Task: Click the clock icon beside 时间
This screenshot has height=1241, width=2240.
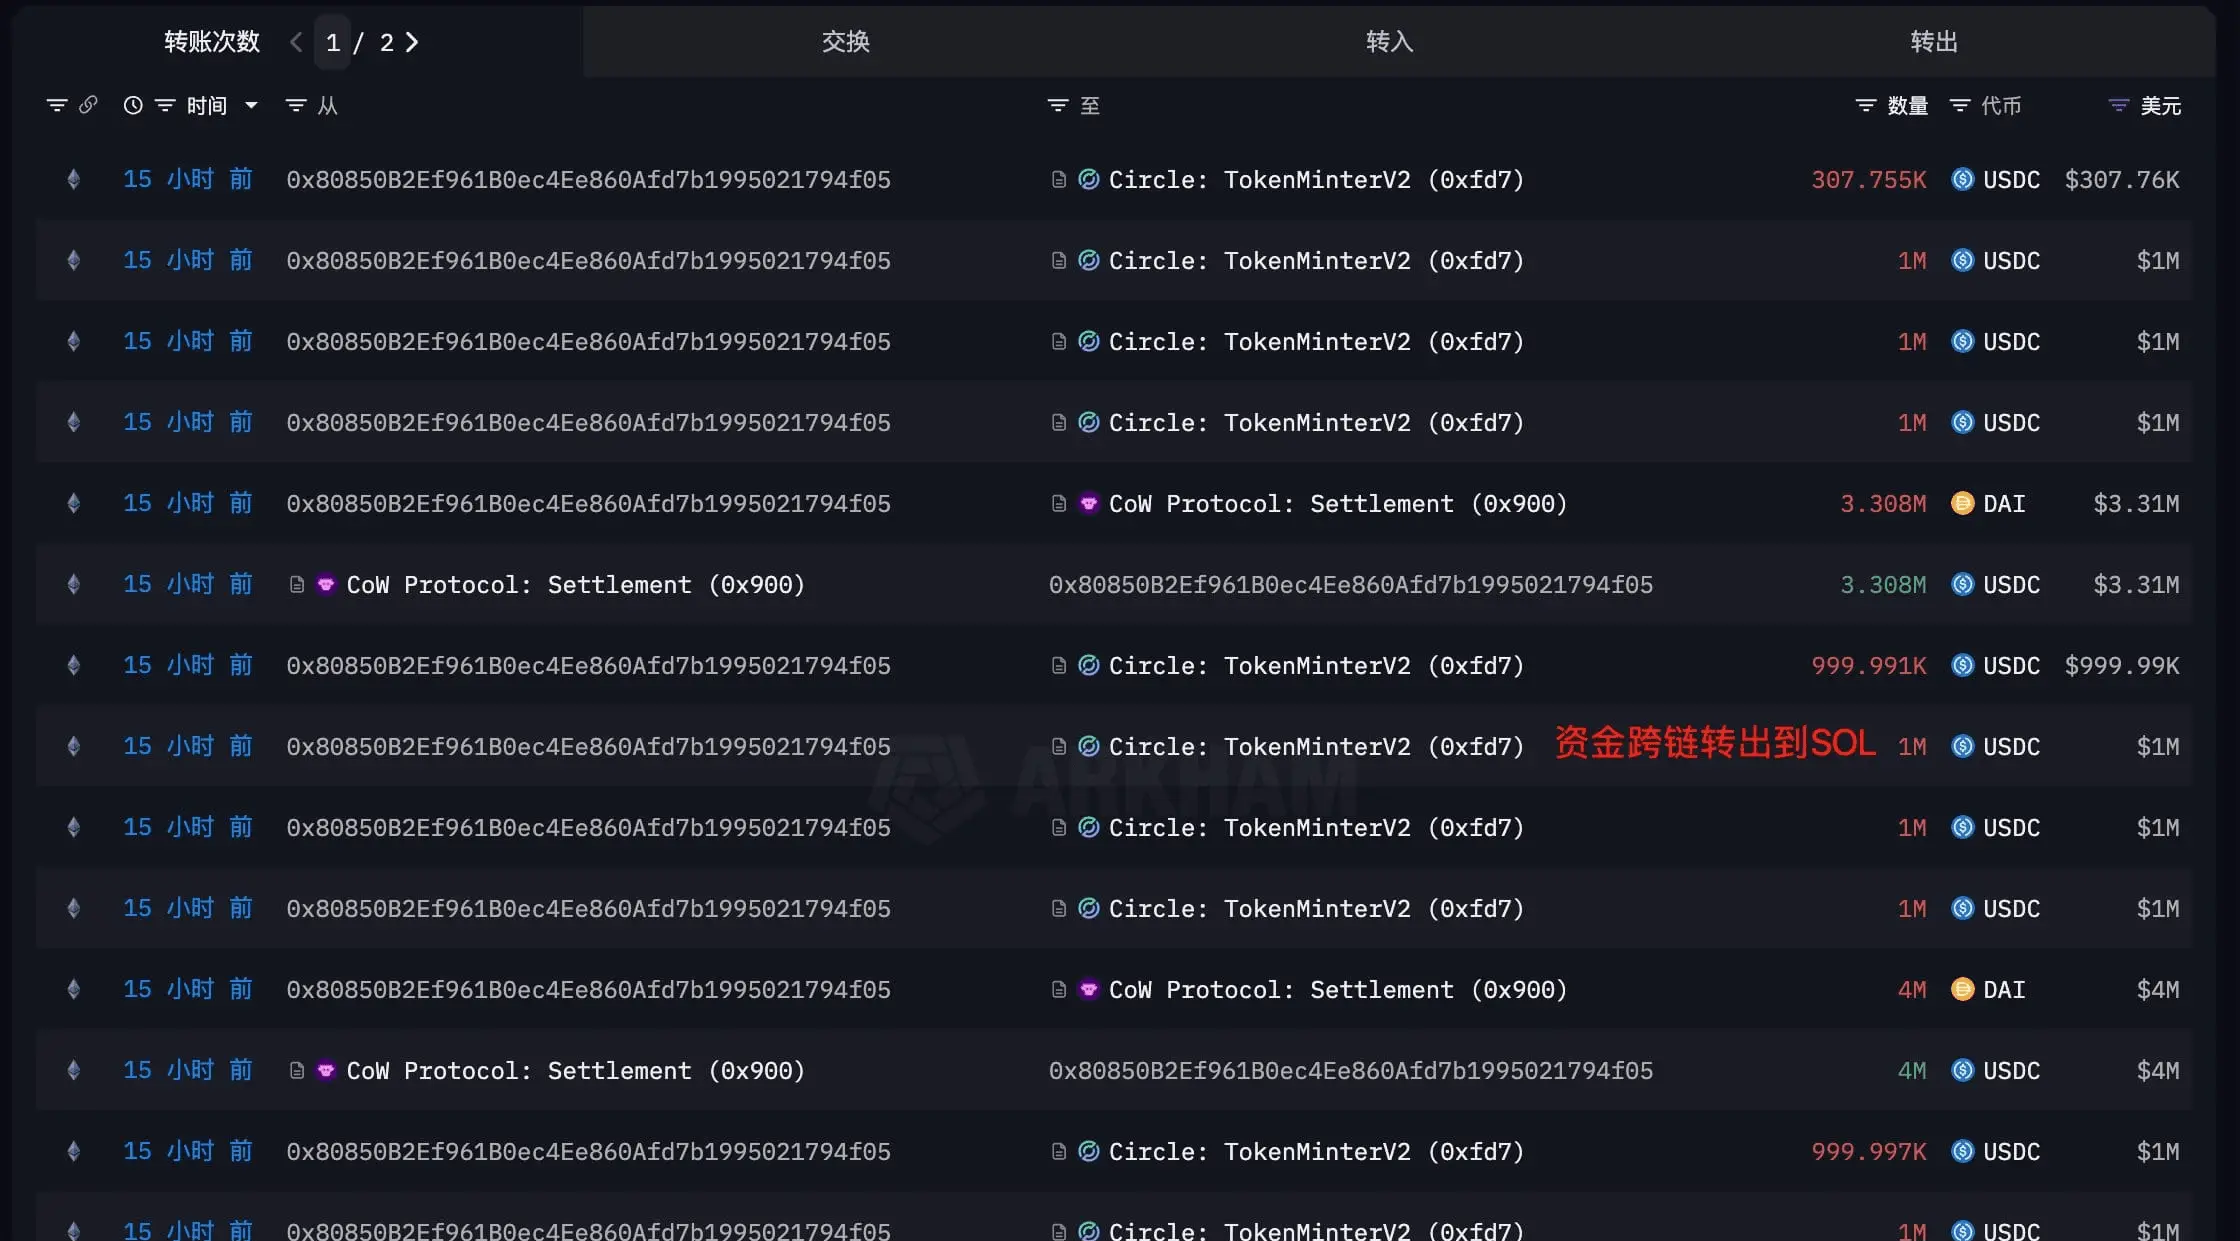Action: tap(133, 105)
